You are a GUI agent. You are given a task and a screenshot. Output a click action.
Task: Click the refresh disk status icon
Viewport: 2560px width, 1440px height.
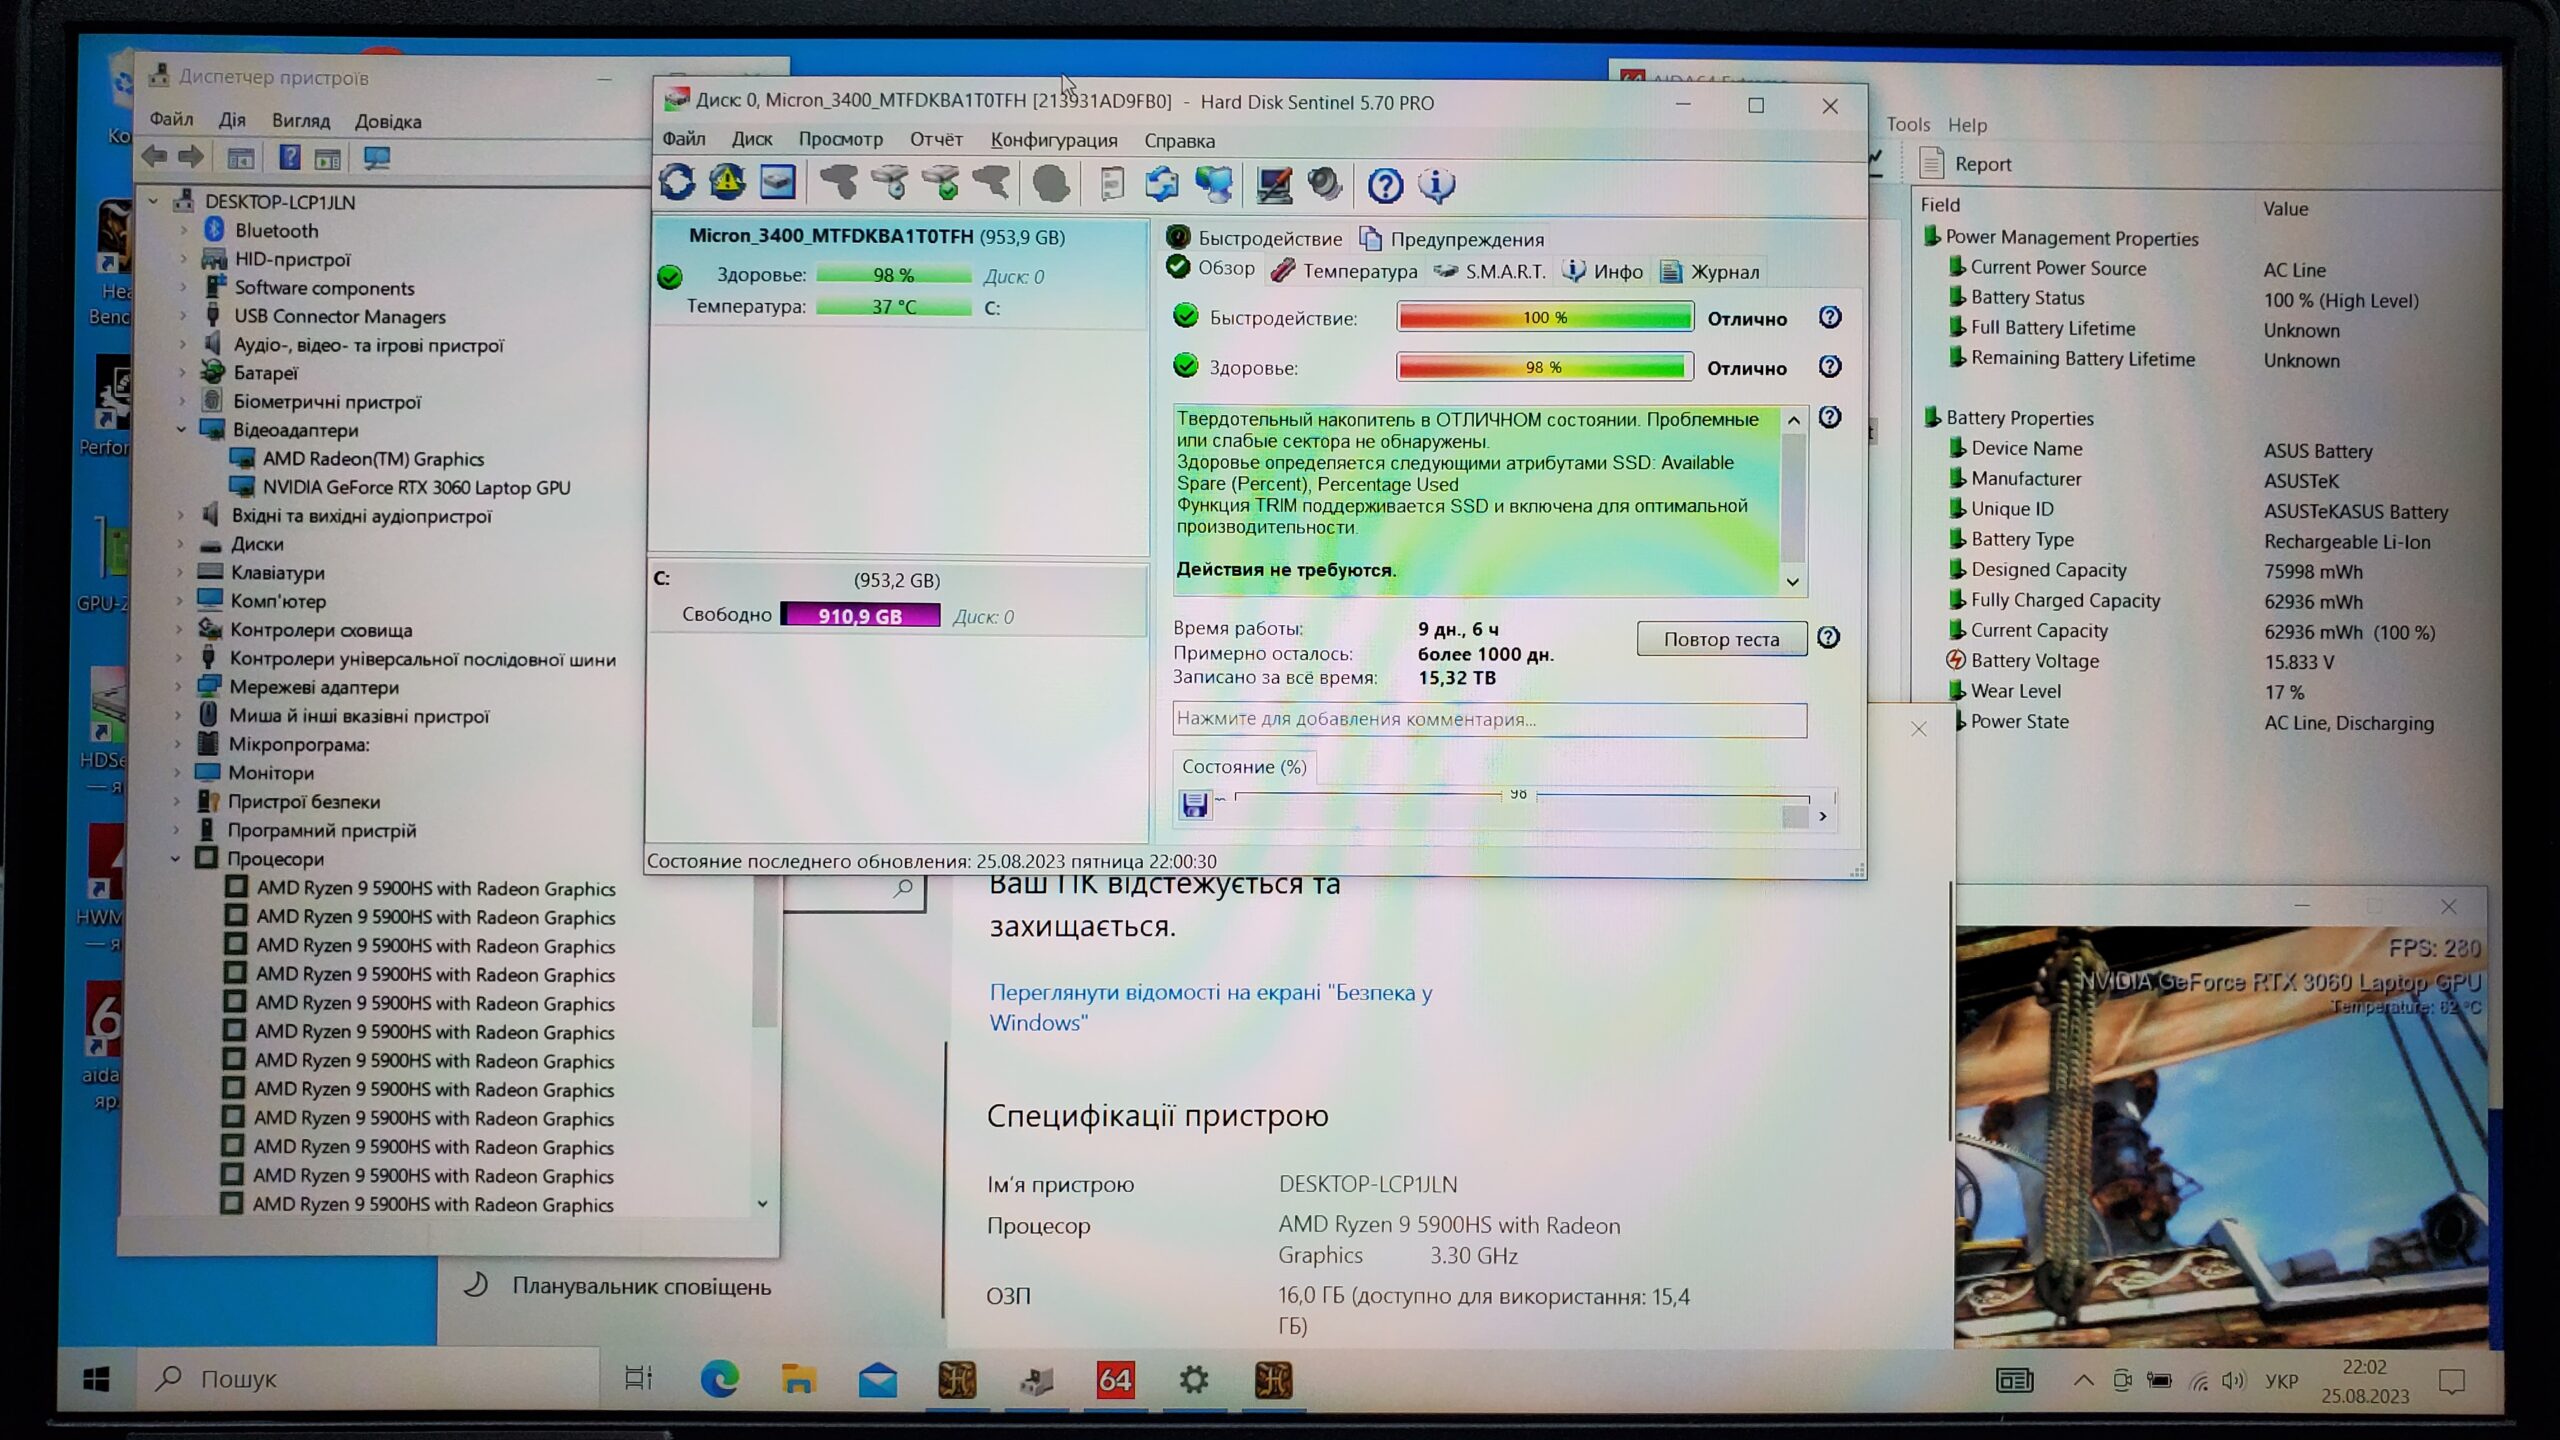tap(677, 183)
